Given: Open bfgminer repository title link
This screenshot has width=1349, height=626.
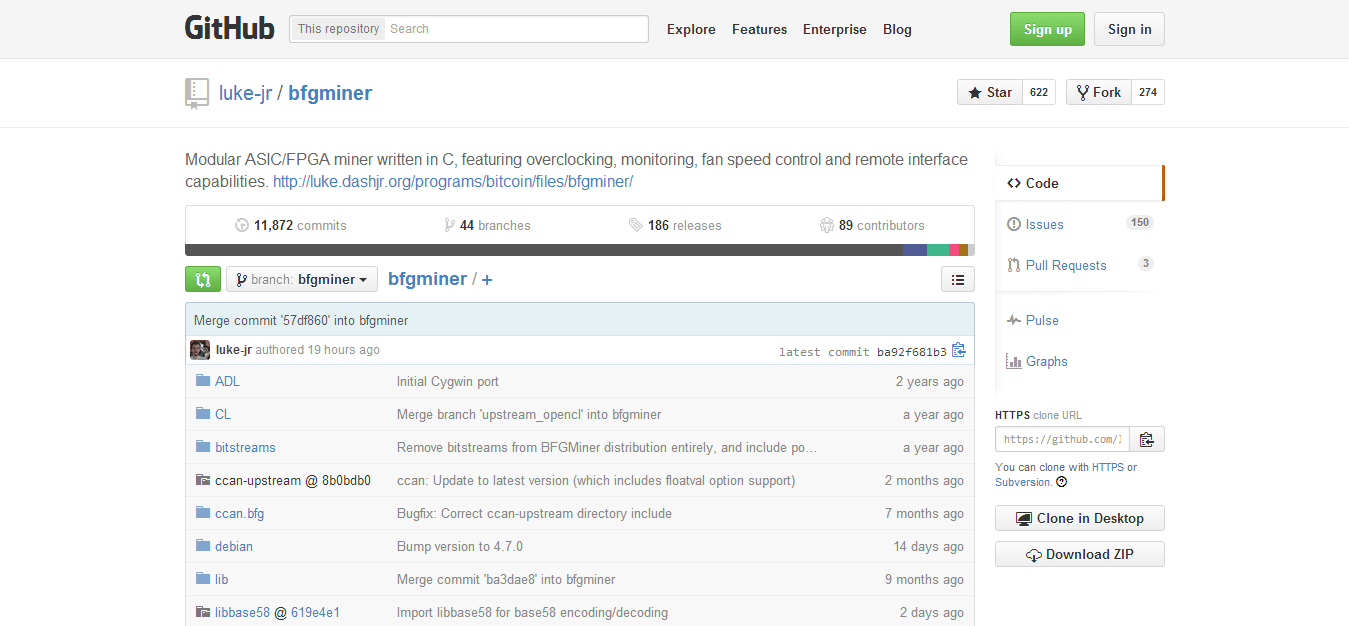Looking at the screenshot, I should pos(330,93).
